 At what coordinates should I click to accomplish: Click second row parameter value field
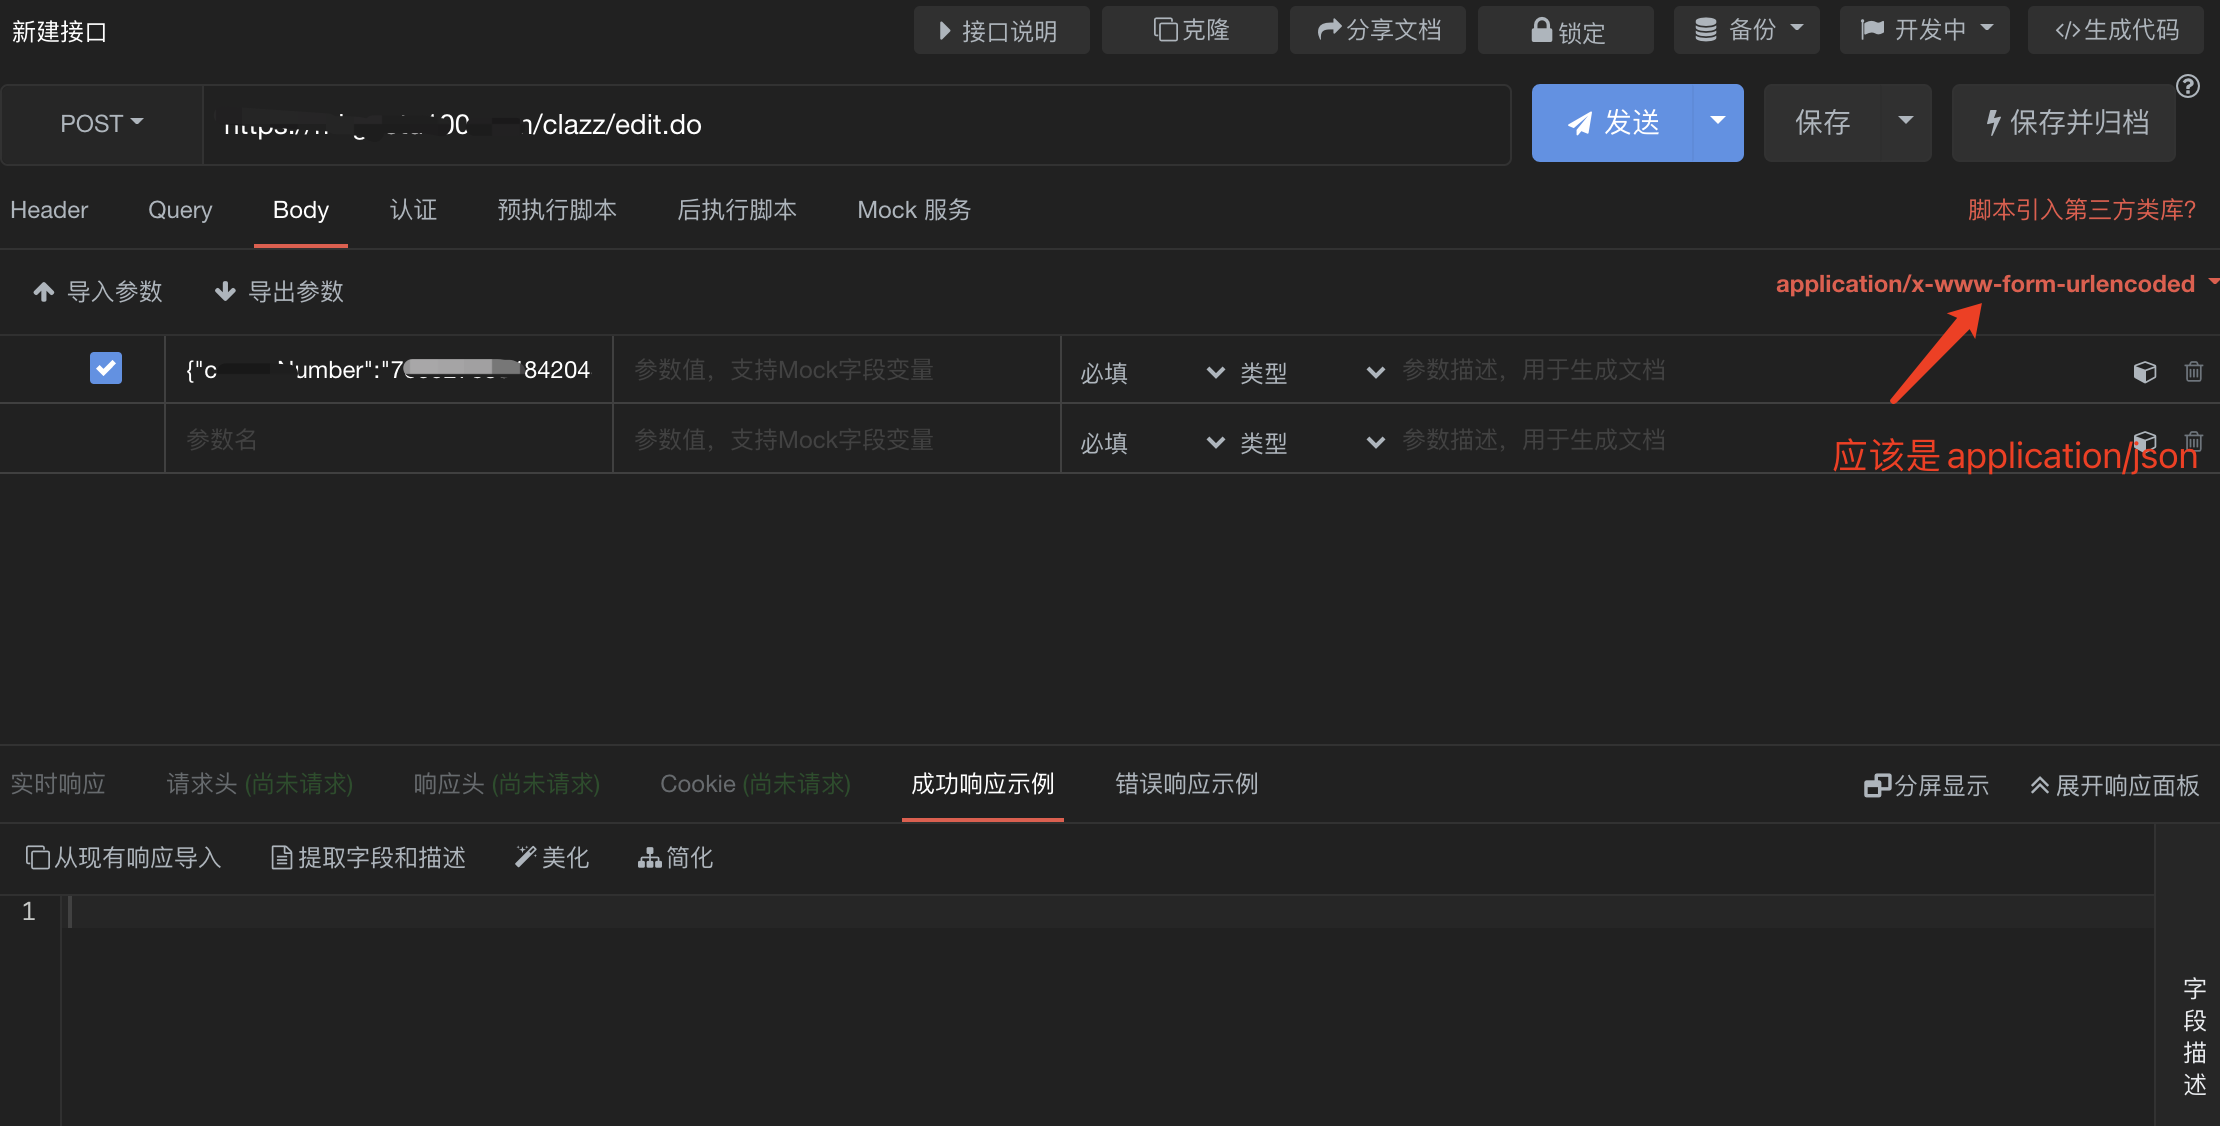(837, 440)
